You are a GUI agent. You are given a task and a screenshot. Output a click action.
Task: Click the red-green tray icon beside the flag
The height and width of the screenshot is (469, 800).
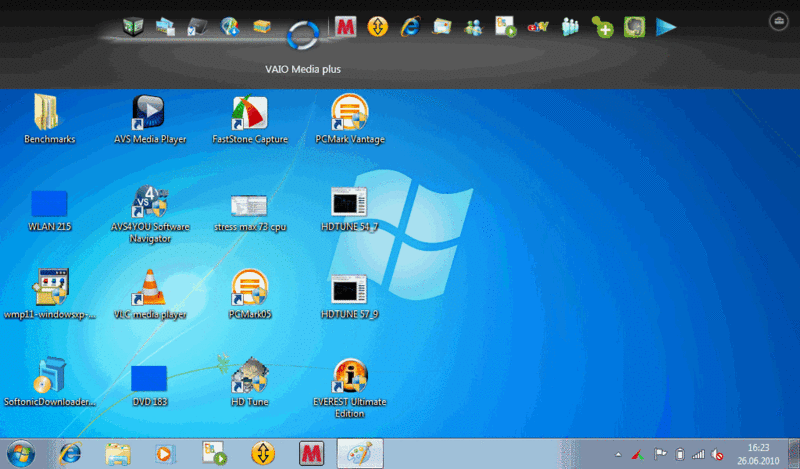click(x=637, y=454)
